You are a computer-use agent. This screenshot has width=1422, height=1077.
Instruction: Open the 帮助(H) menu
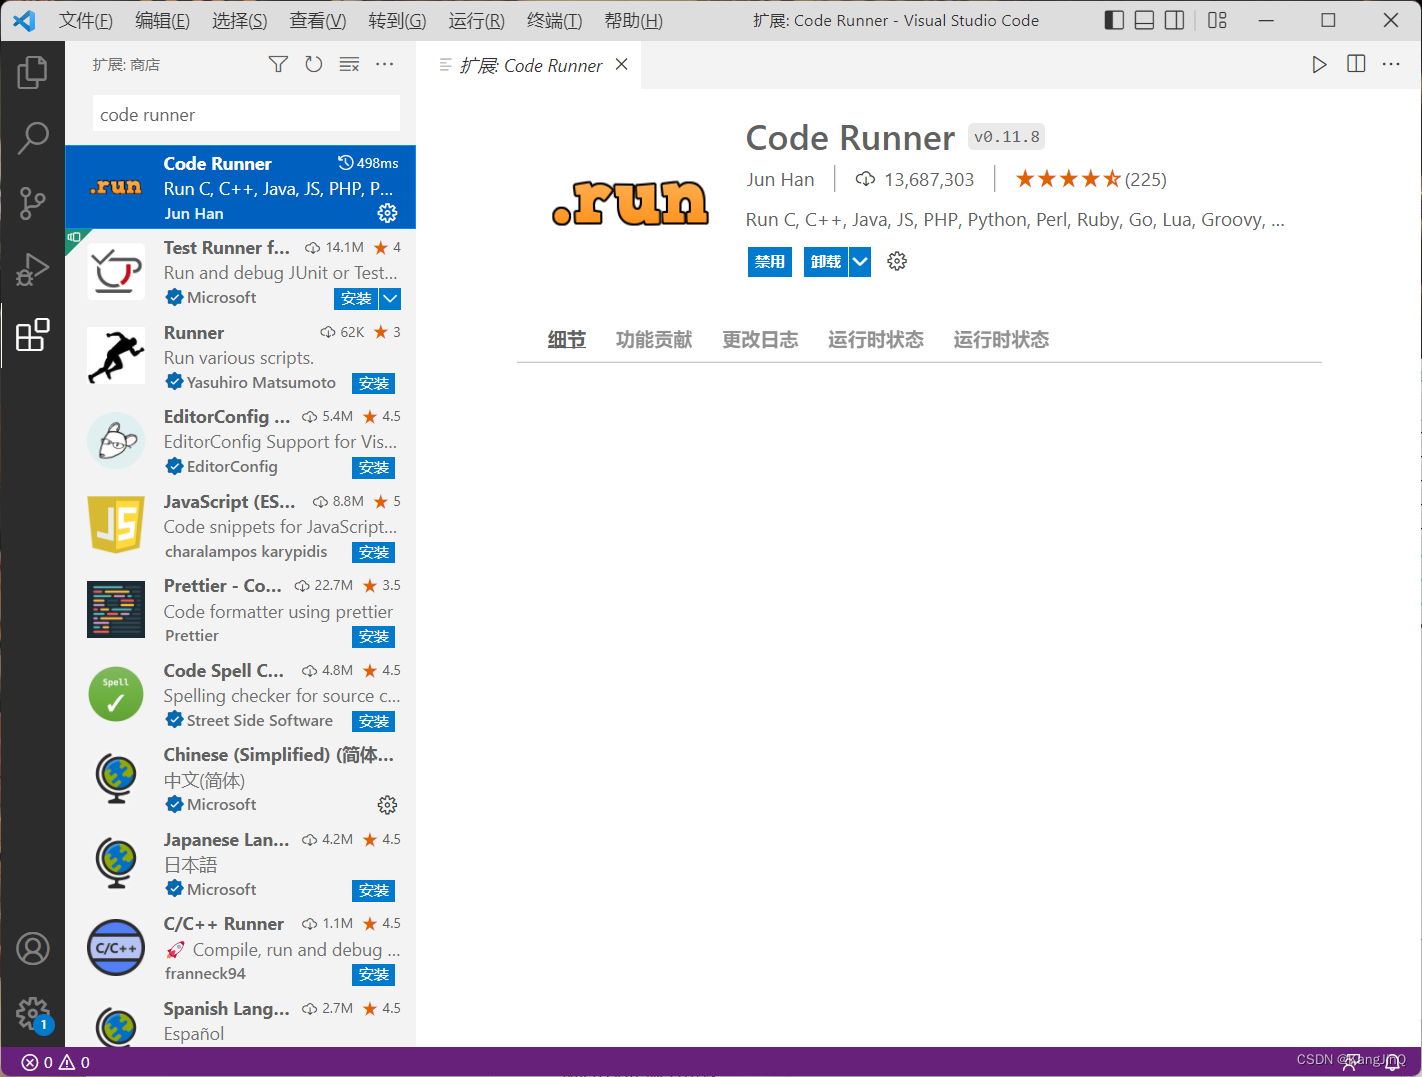coord(633,20)
